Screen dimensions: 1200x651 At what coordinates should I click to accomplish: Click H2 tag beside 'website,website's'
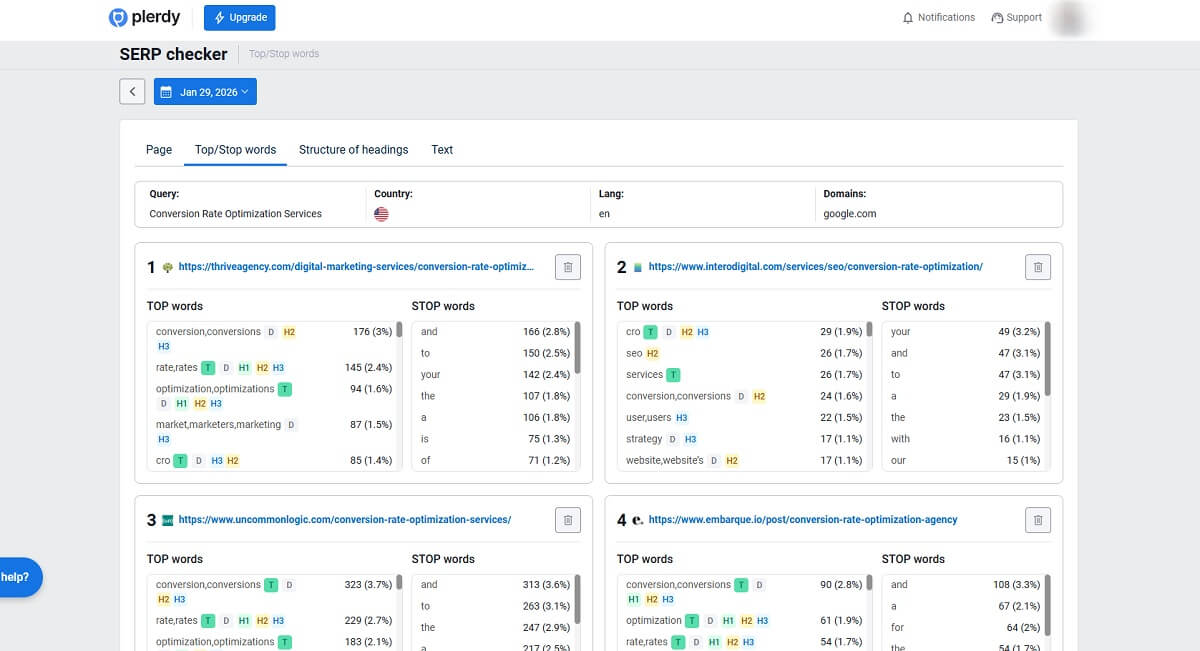coord(732,461)
